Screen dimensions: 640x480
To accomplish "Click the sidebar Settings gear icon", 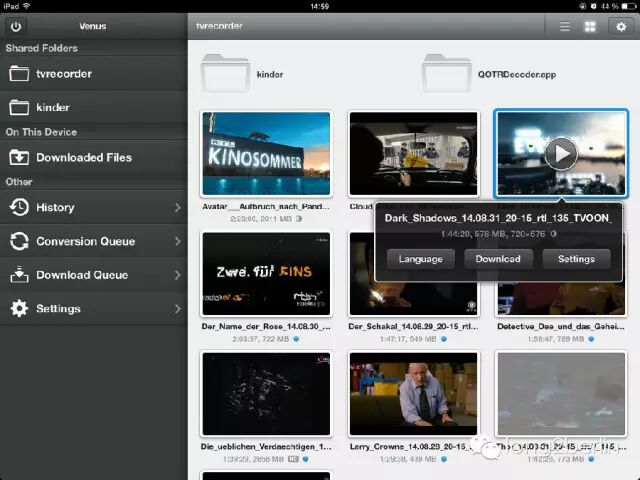I will pos(19,309).
